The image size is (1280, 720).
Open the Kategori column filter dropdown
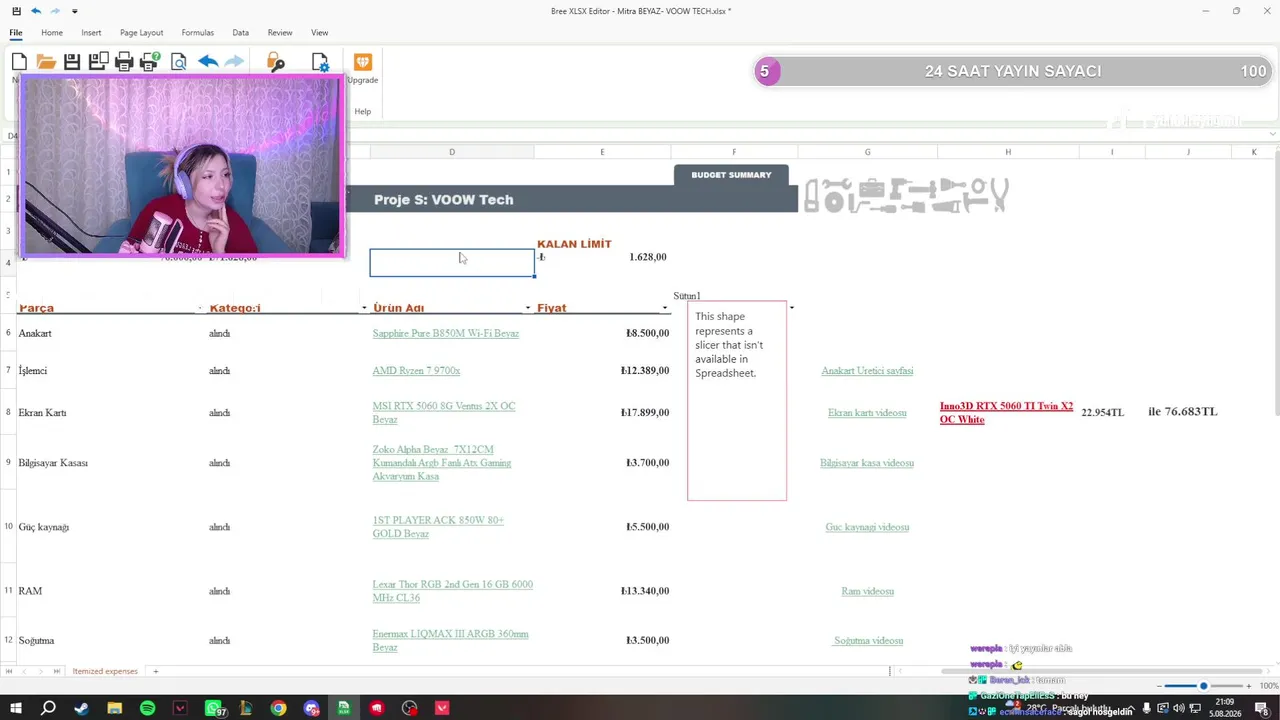[364, 308]
